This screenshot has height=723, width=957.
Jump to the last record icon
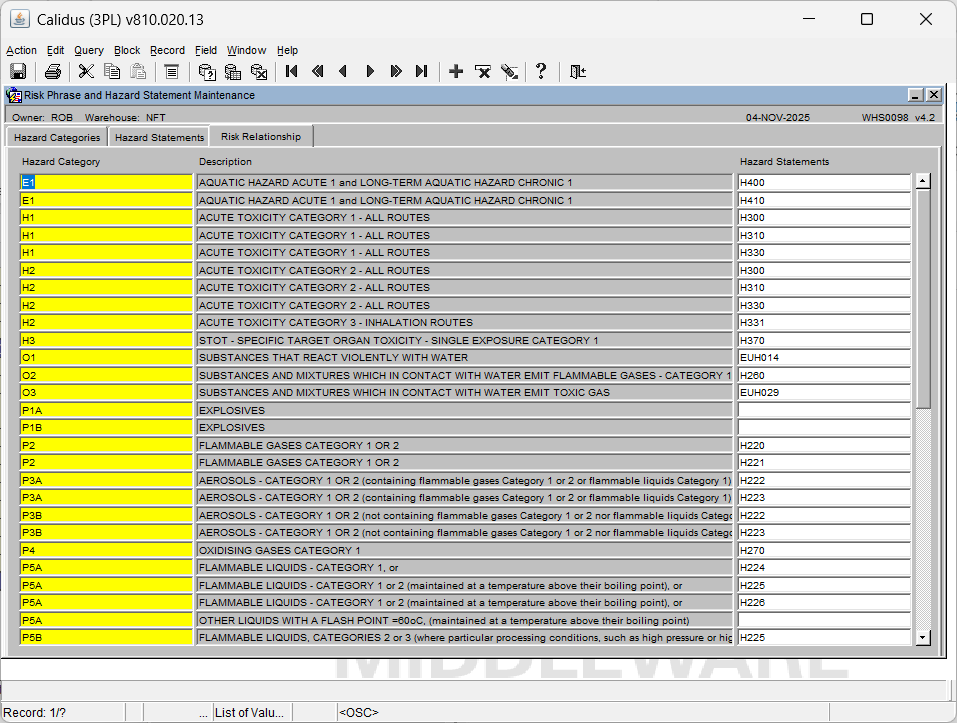[x=421, y=71]
